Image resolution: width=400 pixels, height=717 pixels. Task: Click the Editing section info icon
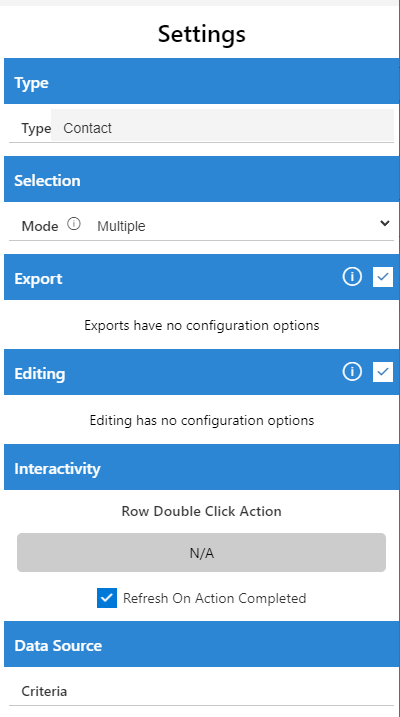tap(352, 372)
